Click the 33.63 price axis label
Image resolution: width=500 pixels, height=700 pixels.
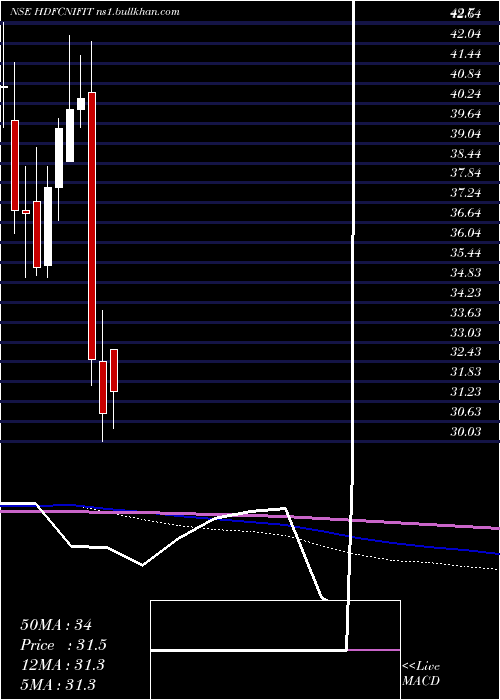coord(466,312)
